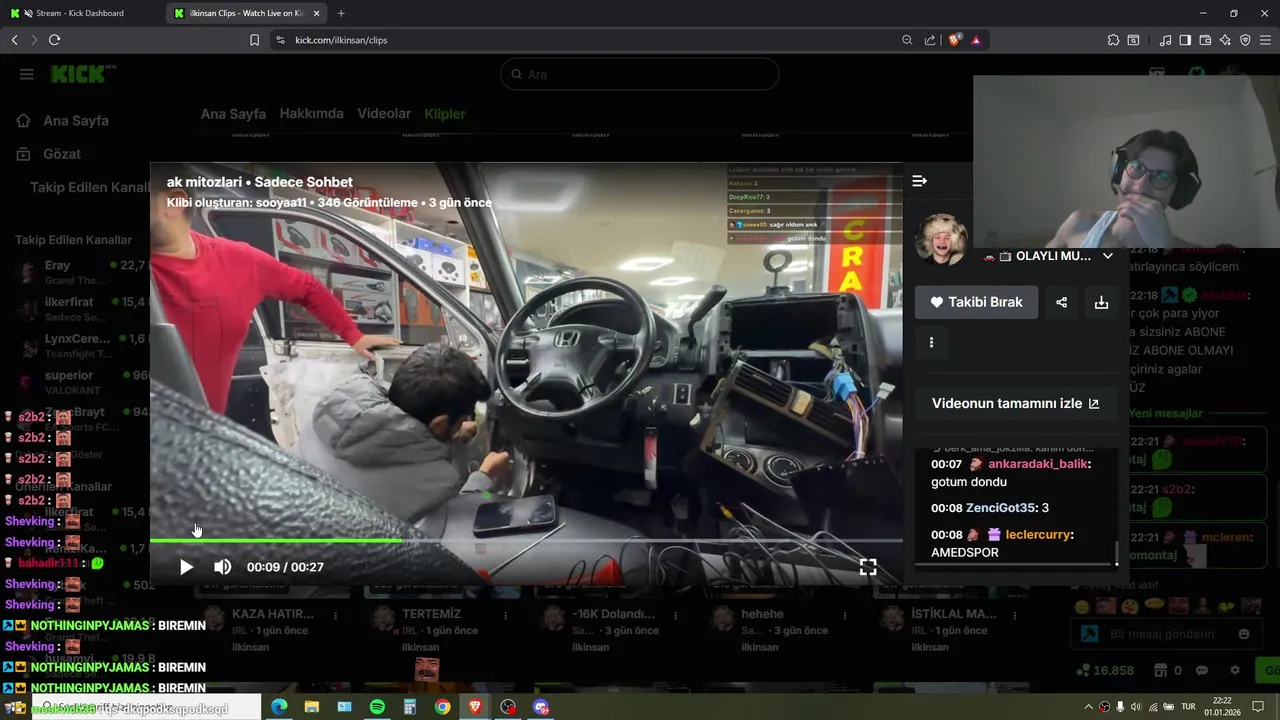Open Google Chrome from the taskbar
1280x720 pixels.
tap(442, 707)
